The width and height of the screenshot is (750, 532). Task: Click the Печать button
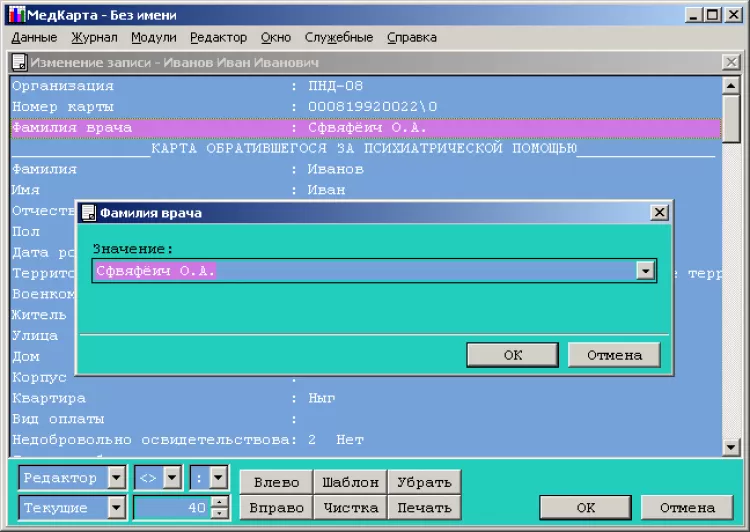pos(424,508)
